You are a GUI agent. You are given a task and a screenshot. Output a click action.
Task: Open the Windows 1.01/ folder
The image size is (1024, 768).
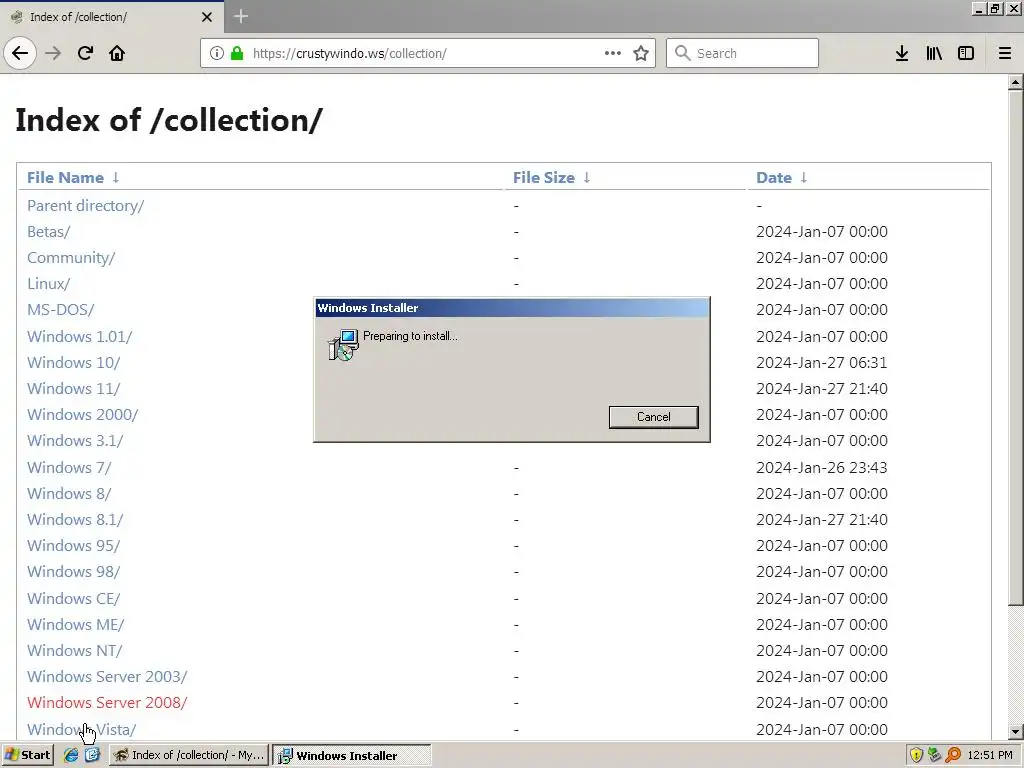[80, 337]
